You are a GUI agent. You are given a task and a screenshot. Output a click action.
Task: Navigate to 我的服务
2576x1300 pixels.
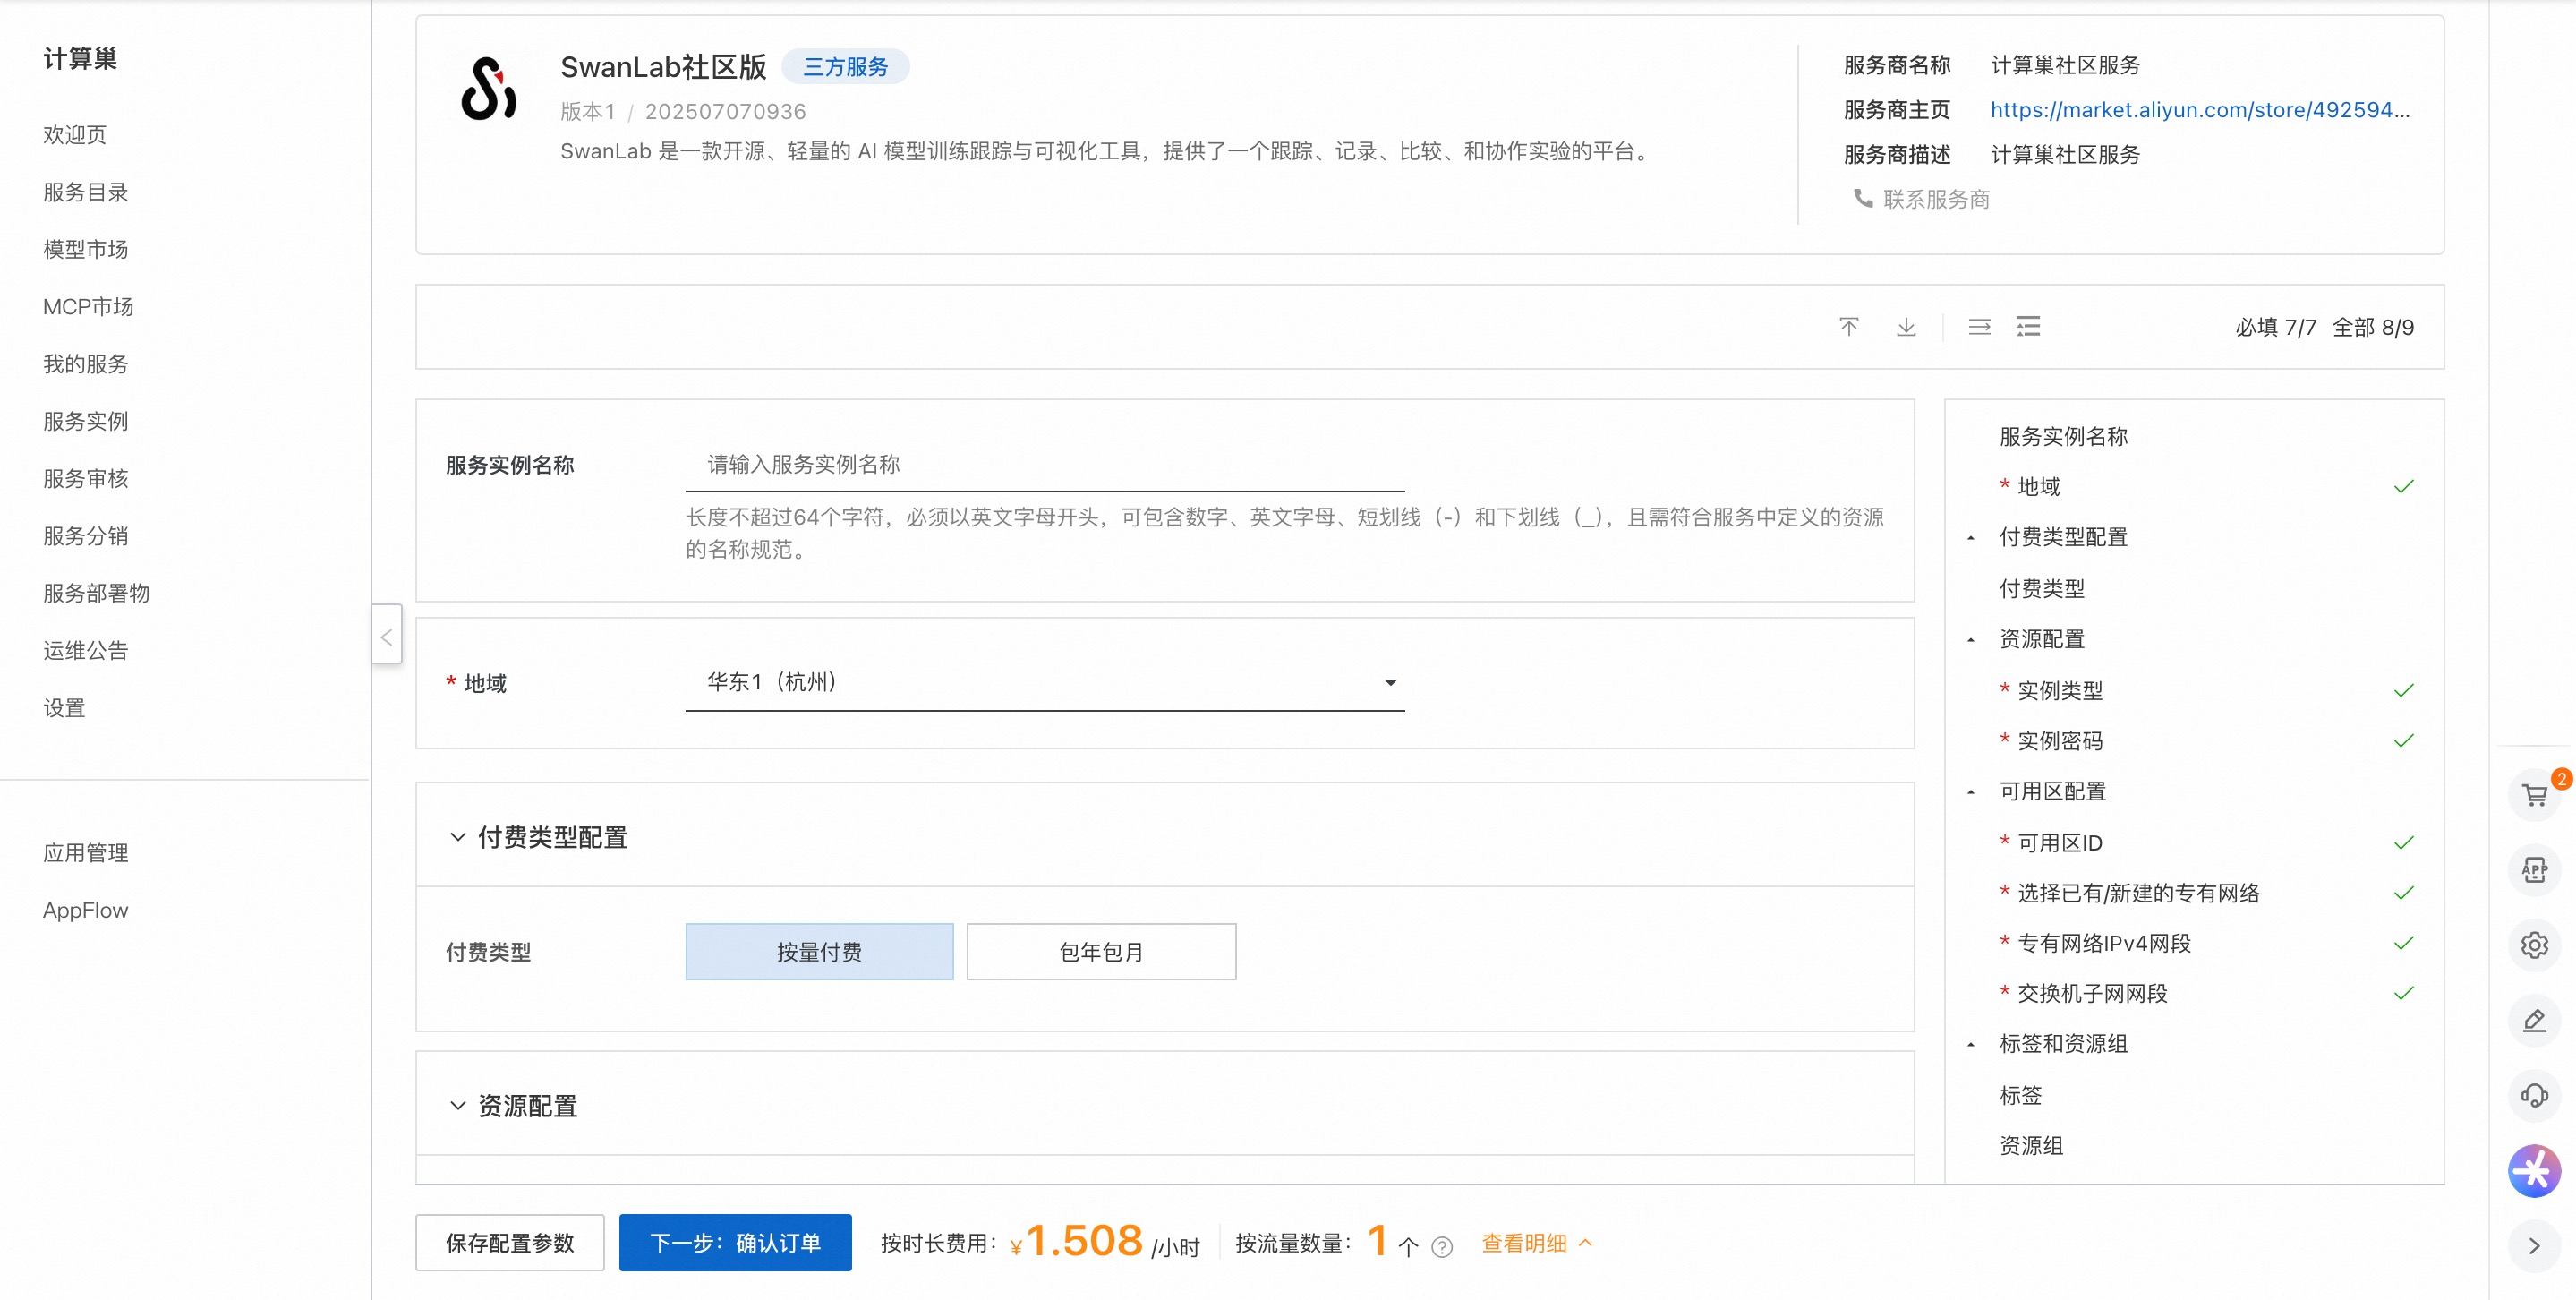[x=86, y=364]
